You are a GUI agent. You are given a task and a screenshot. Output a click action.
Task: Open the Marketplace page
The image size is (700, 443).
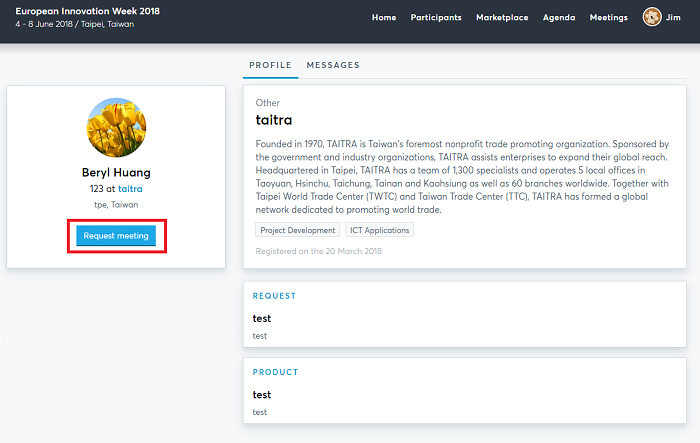(x=502, y=17)
